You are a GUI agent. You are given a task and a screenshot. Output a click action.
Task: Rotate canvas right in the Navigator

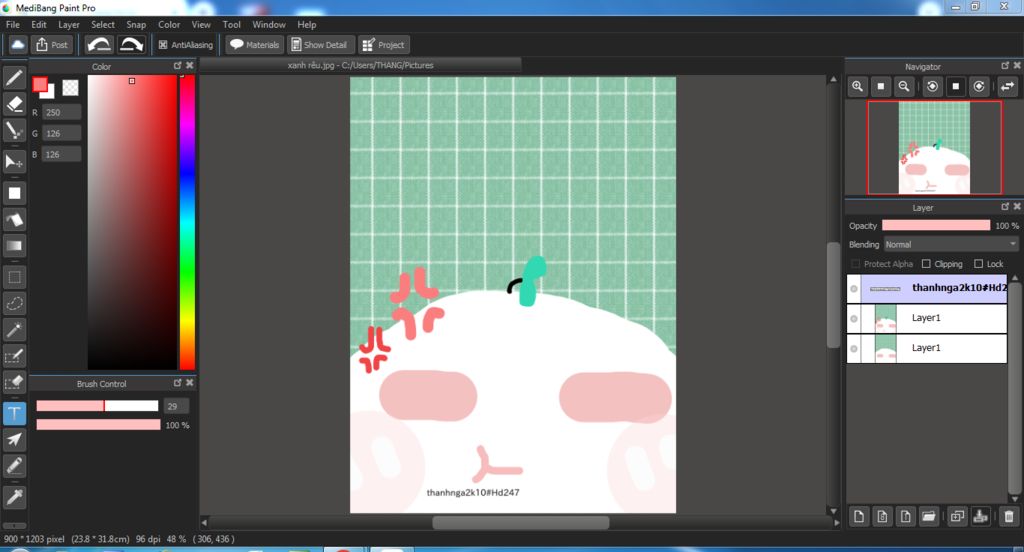pyautogui.click(x=979, y=86)
